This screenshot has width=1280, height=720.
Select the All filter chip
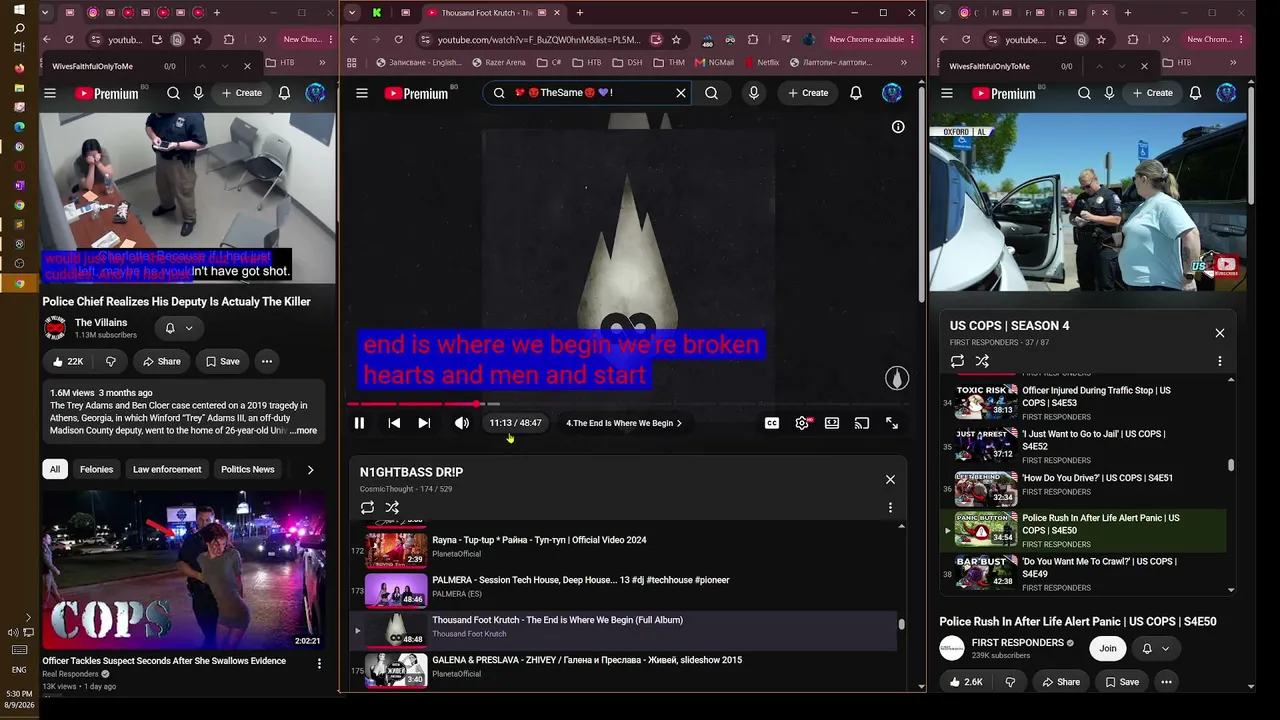(55, 469)
